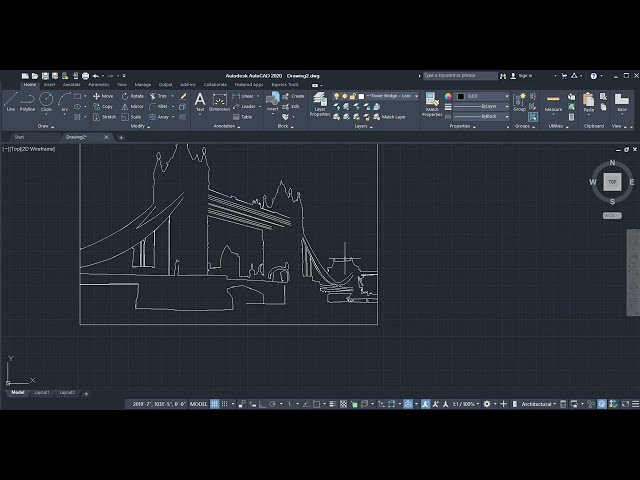Select the Mirror tool
Screen dimensions: 640x480
click(x=133, y=107)
